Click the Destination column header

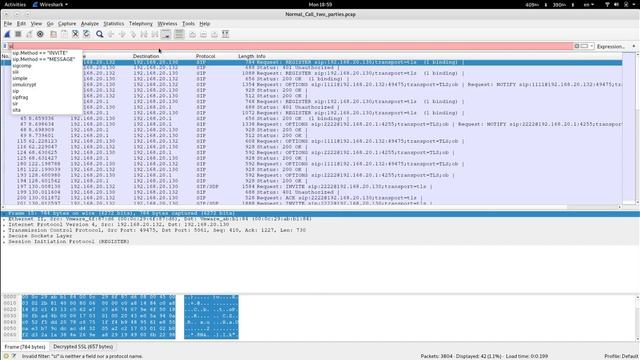point(146,56)
